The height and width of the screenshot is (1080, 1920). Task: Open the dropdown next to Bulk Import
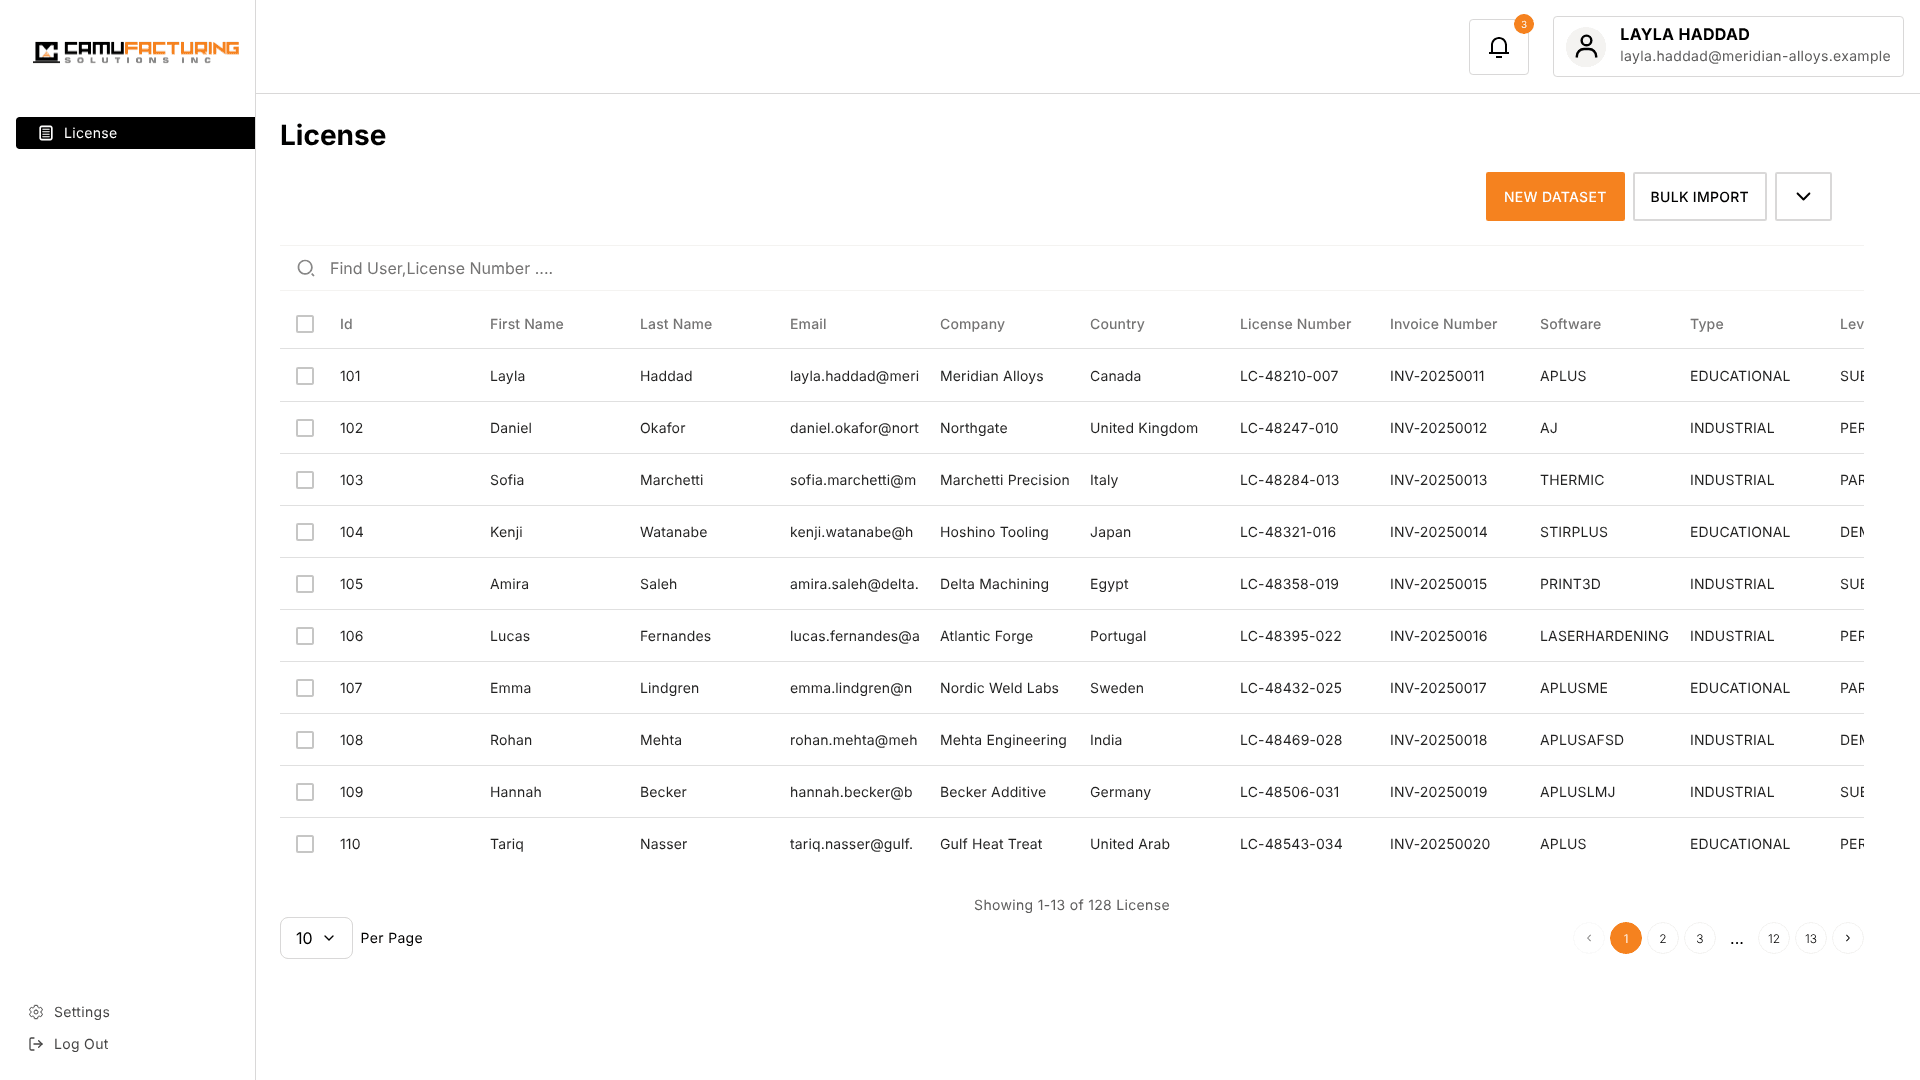[x=1803, y=197]
